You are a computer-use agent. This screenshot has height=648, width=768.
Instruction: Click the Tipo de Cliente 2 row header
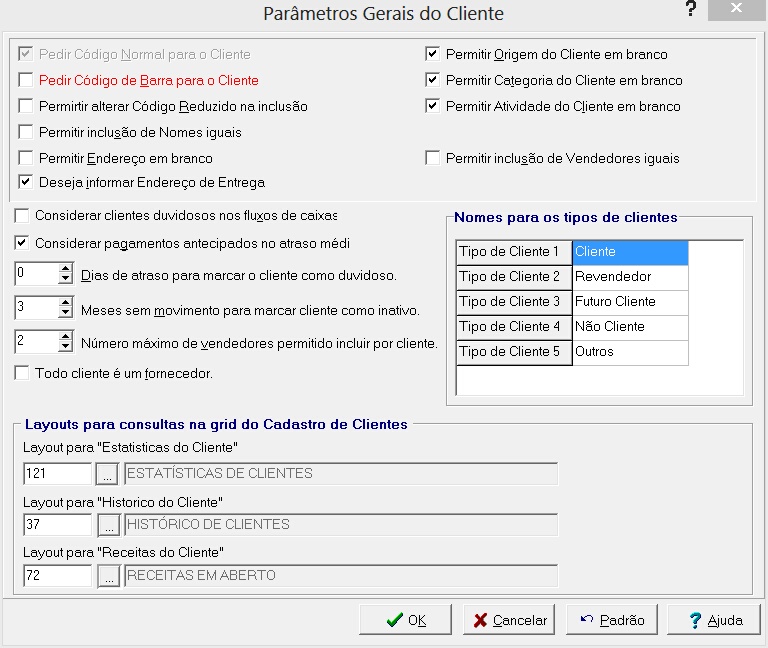pyautogui.click(x=514, y=277)
